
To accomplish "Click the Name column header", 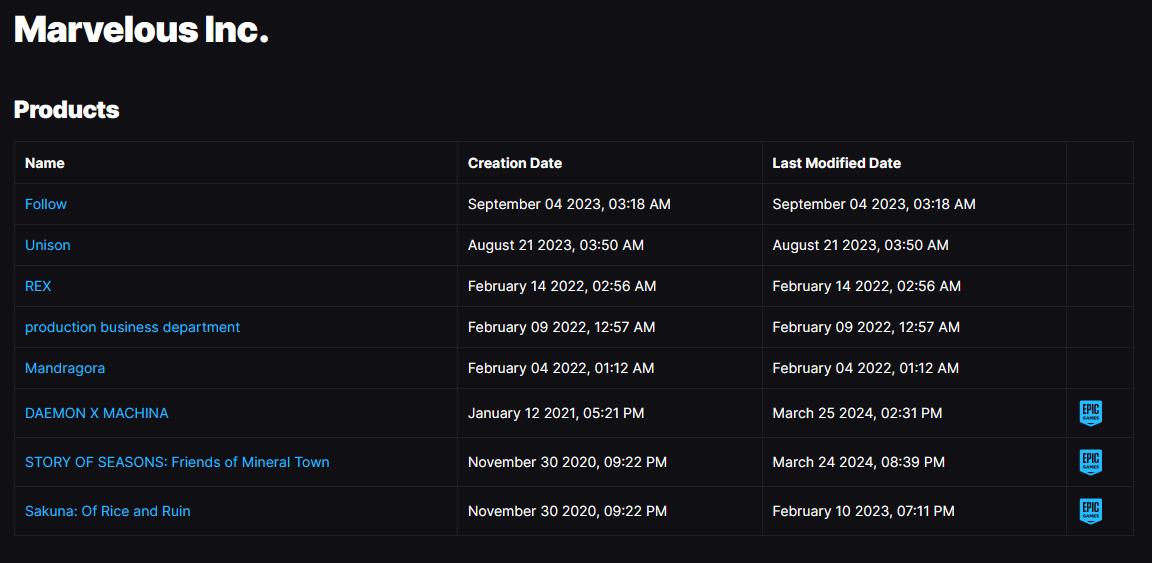I will pos(45,163).
